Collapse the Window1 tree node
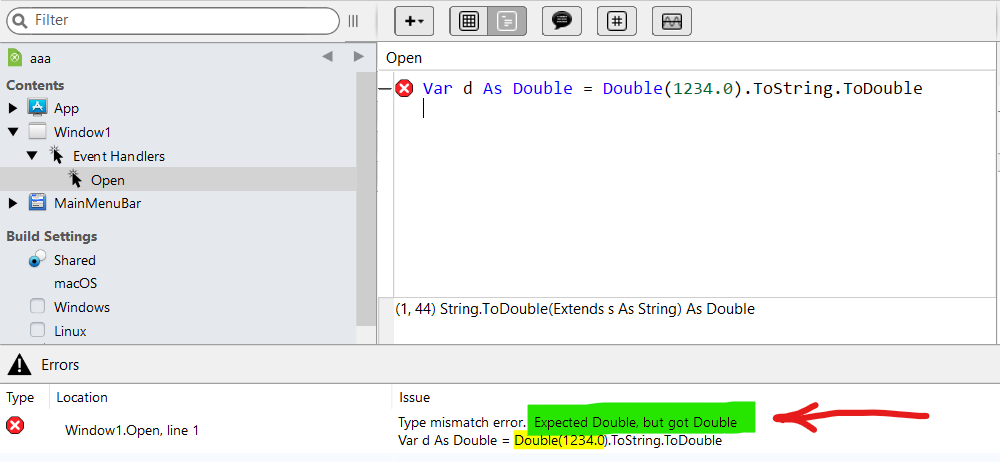Screen dimensions: 1000x462 click(13, 132)
